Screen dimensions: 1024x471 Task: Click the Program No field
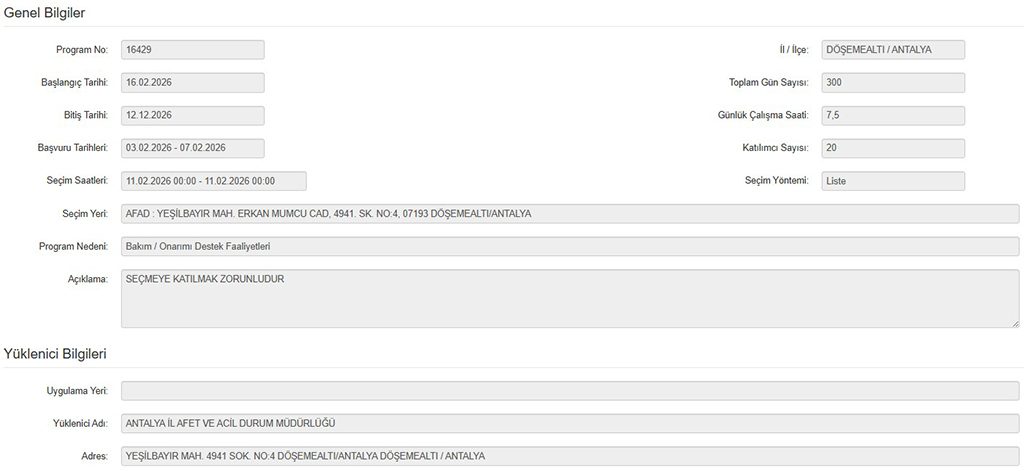tap(192, 50)
